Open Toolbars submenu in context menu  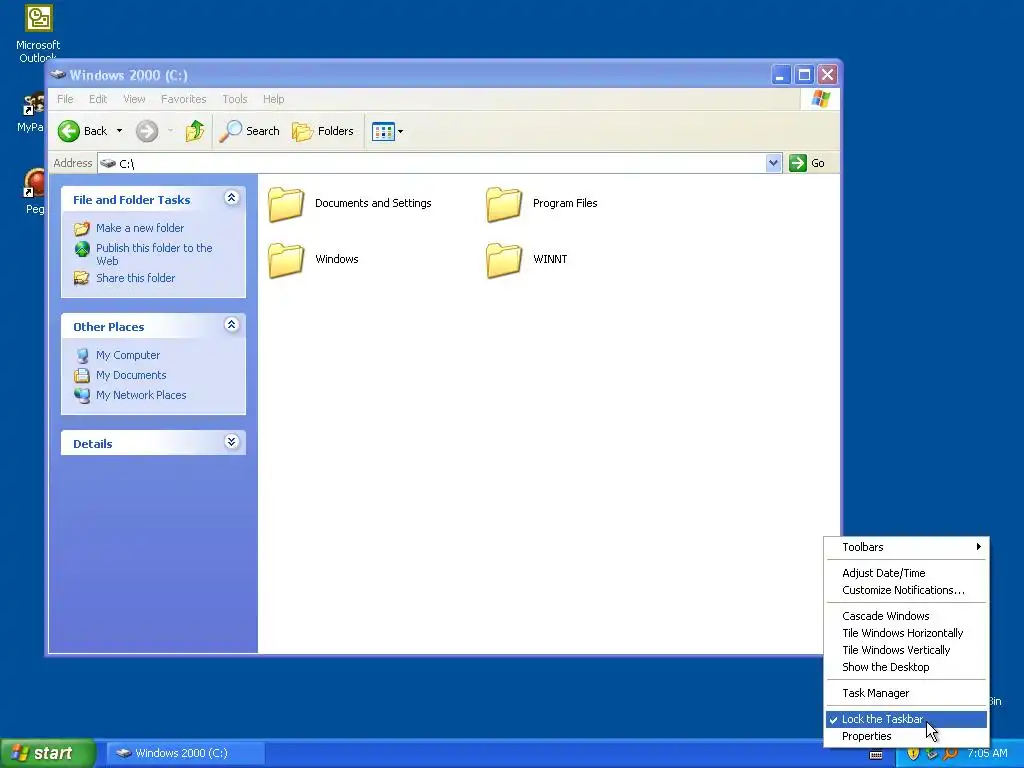click(x=906, y=547)
